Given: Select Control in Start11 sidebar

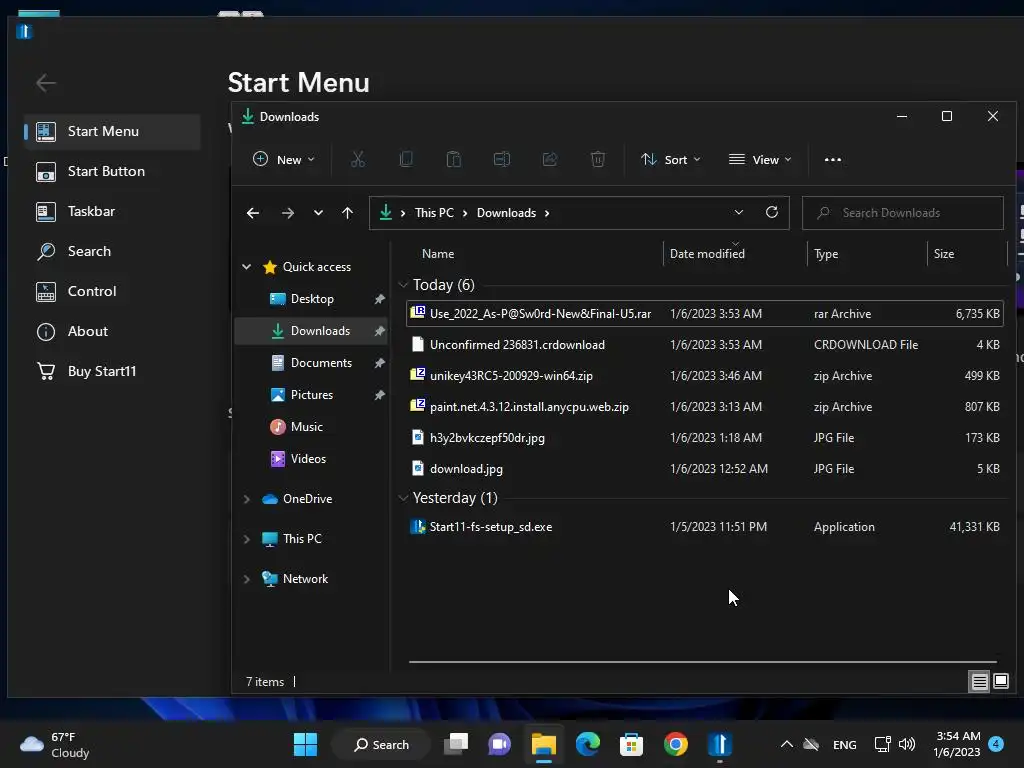Looking at the screenshot, I should pyautogui.click(x=112, y=291).
